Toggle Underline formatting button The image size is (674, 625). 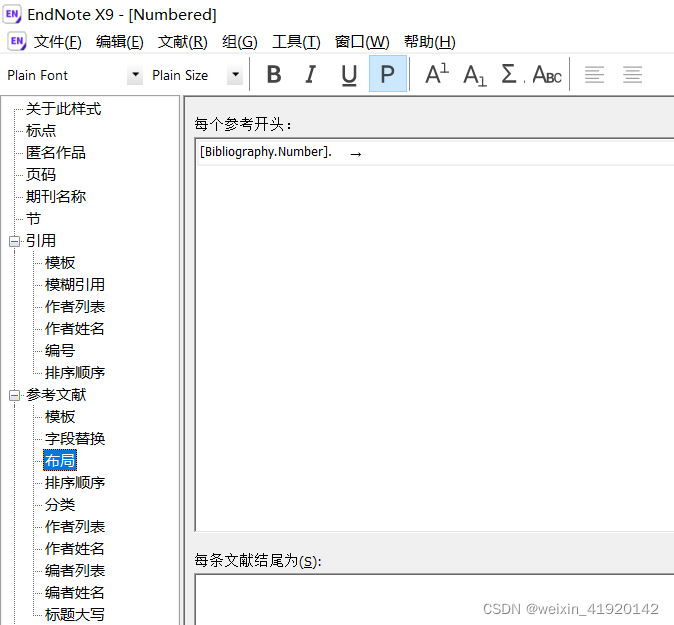pyautogui.click(x=349, y=74)
